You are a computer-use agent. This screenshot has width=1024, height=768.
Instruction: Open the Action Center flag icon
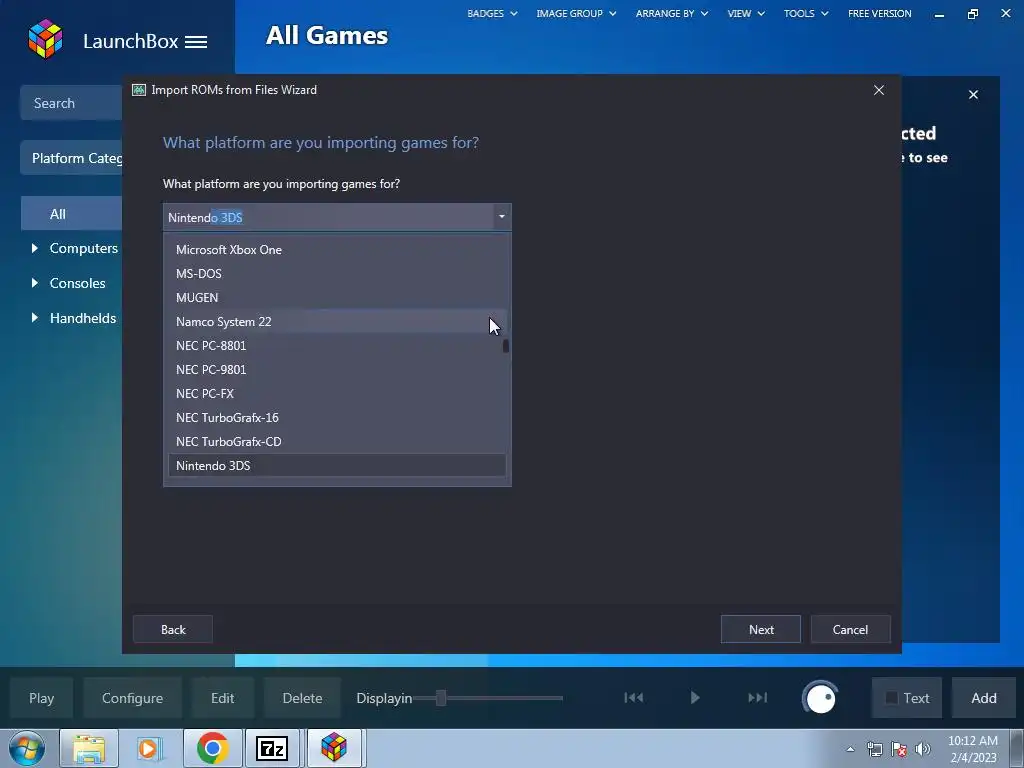(899, 749)
